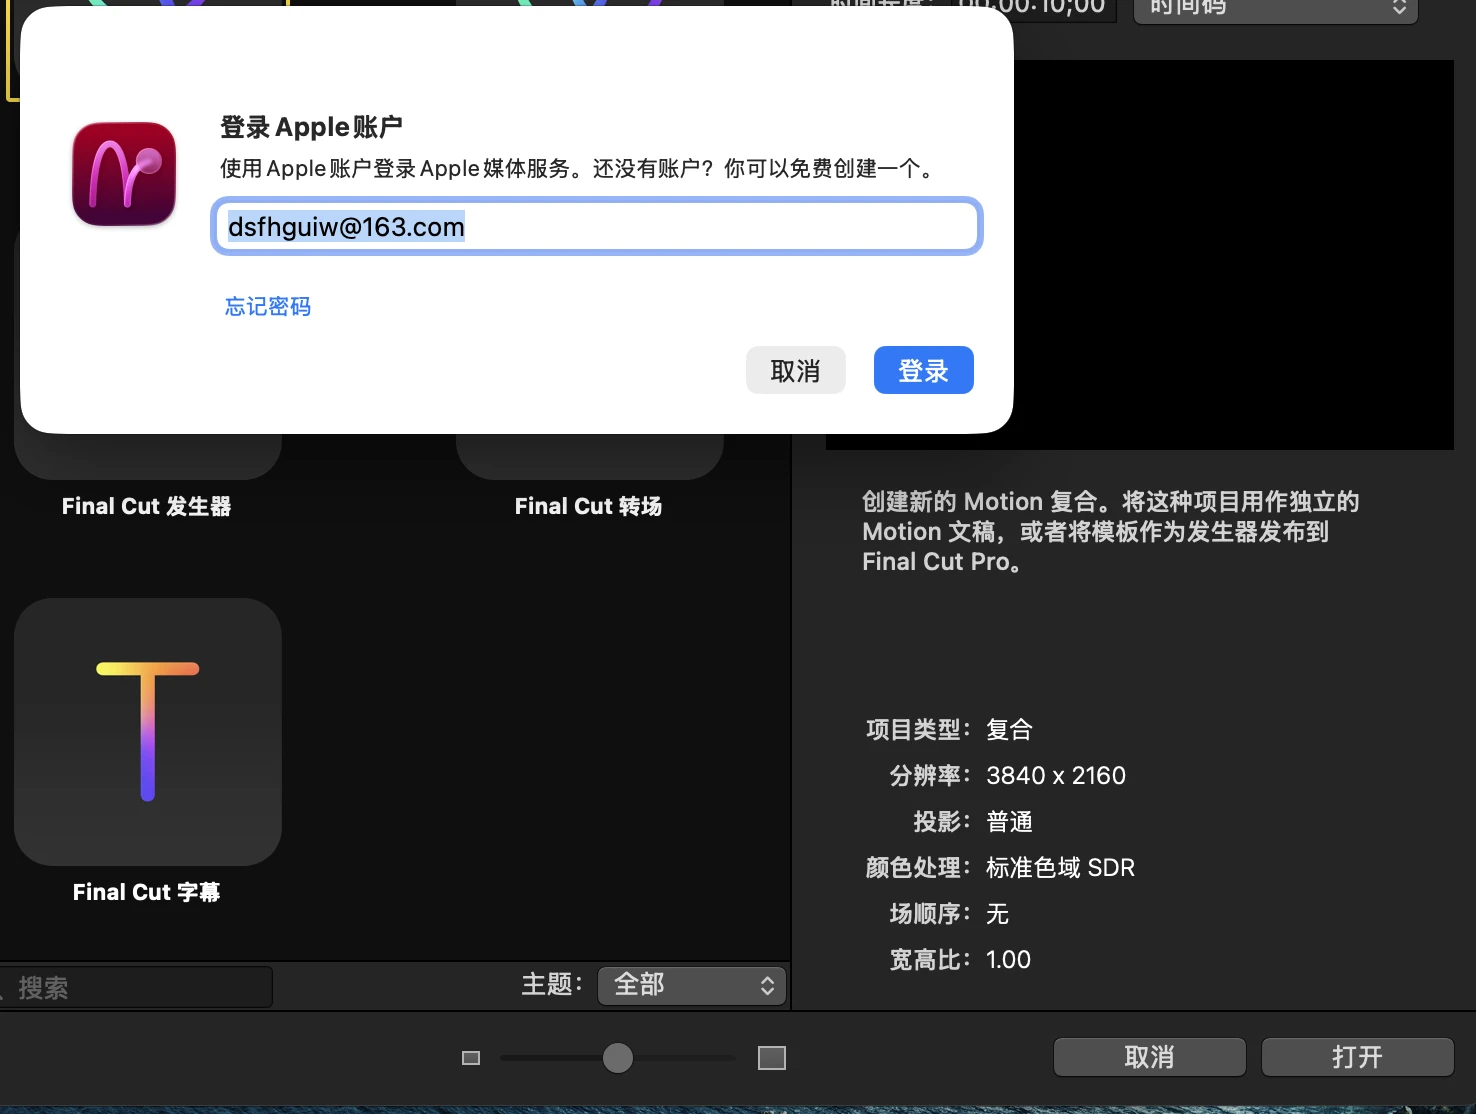The height and width of the screenshot is (1114, 1476).
Task: Select the Final Cut 发生器 label
Action: pyautogui.click(x=147, y=506)
